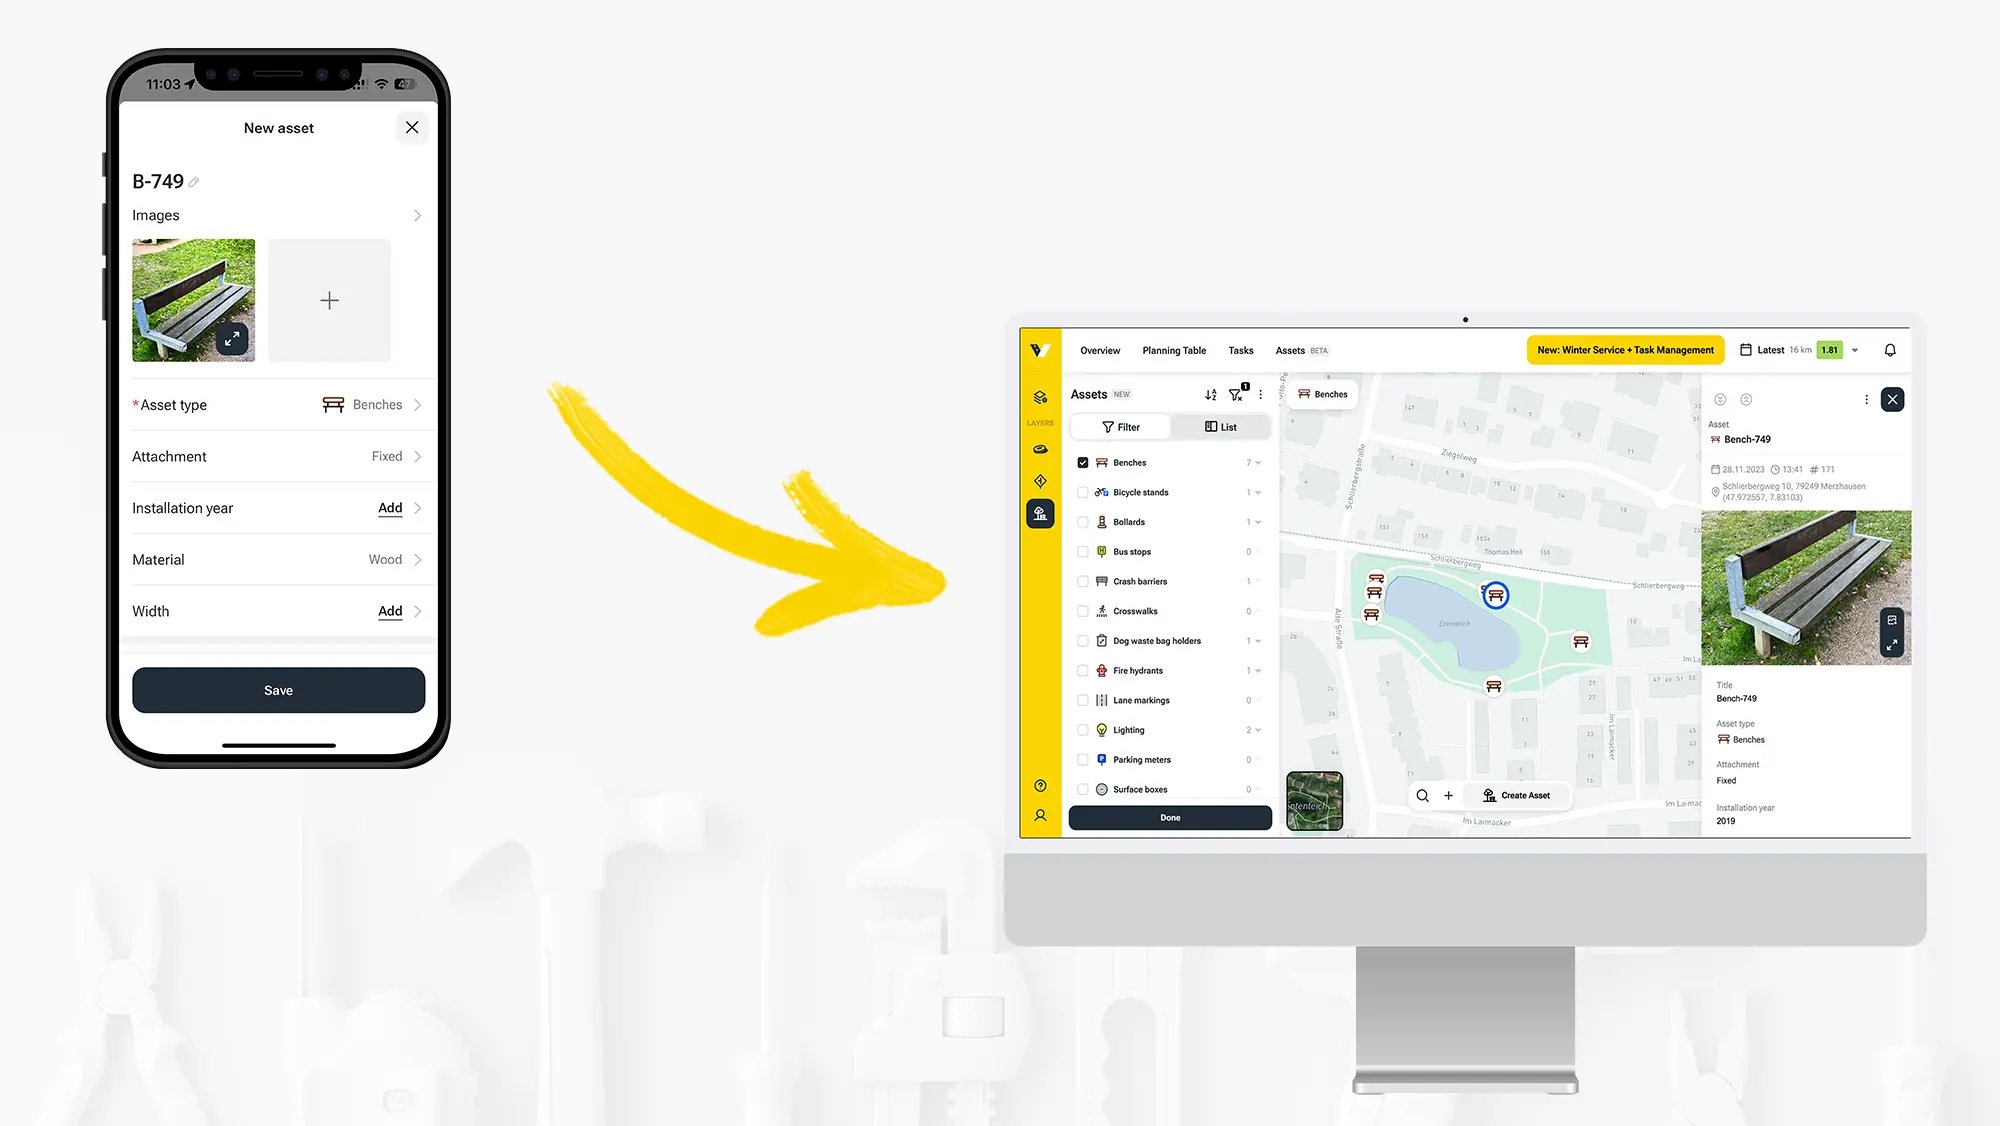This screenshot has height=1126, width=2000.
Task: Switch to the Tasks tab in navigation
Action: (x=1242, y=349)
